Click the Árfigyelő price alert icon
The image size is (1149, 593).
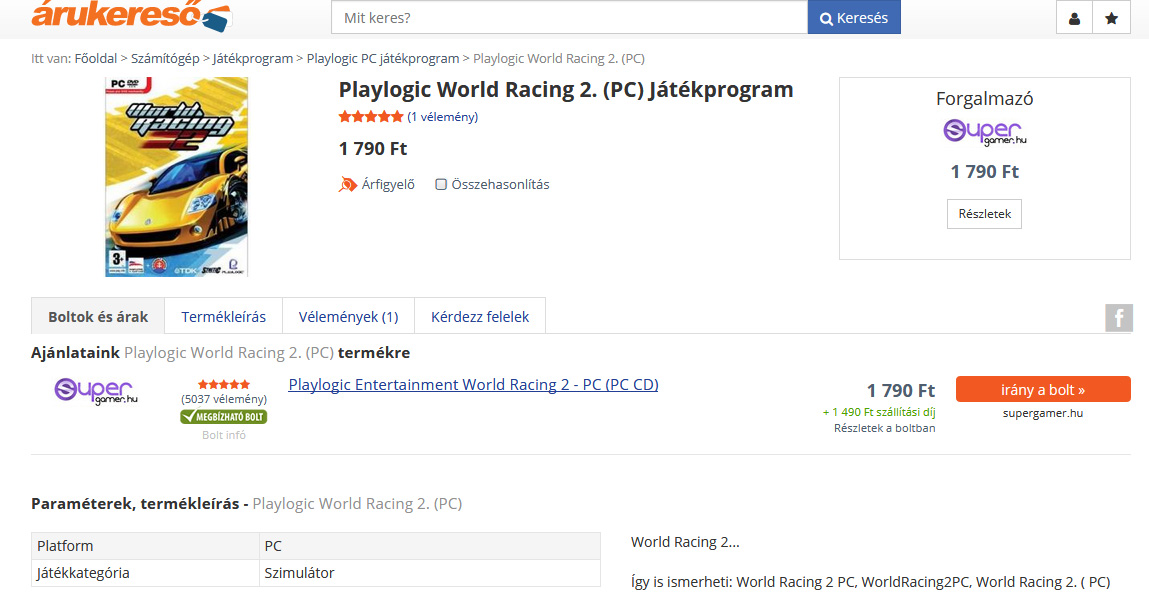click(x=347, y=185)
